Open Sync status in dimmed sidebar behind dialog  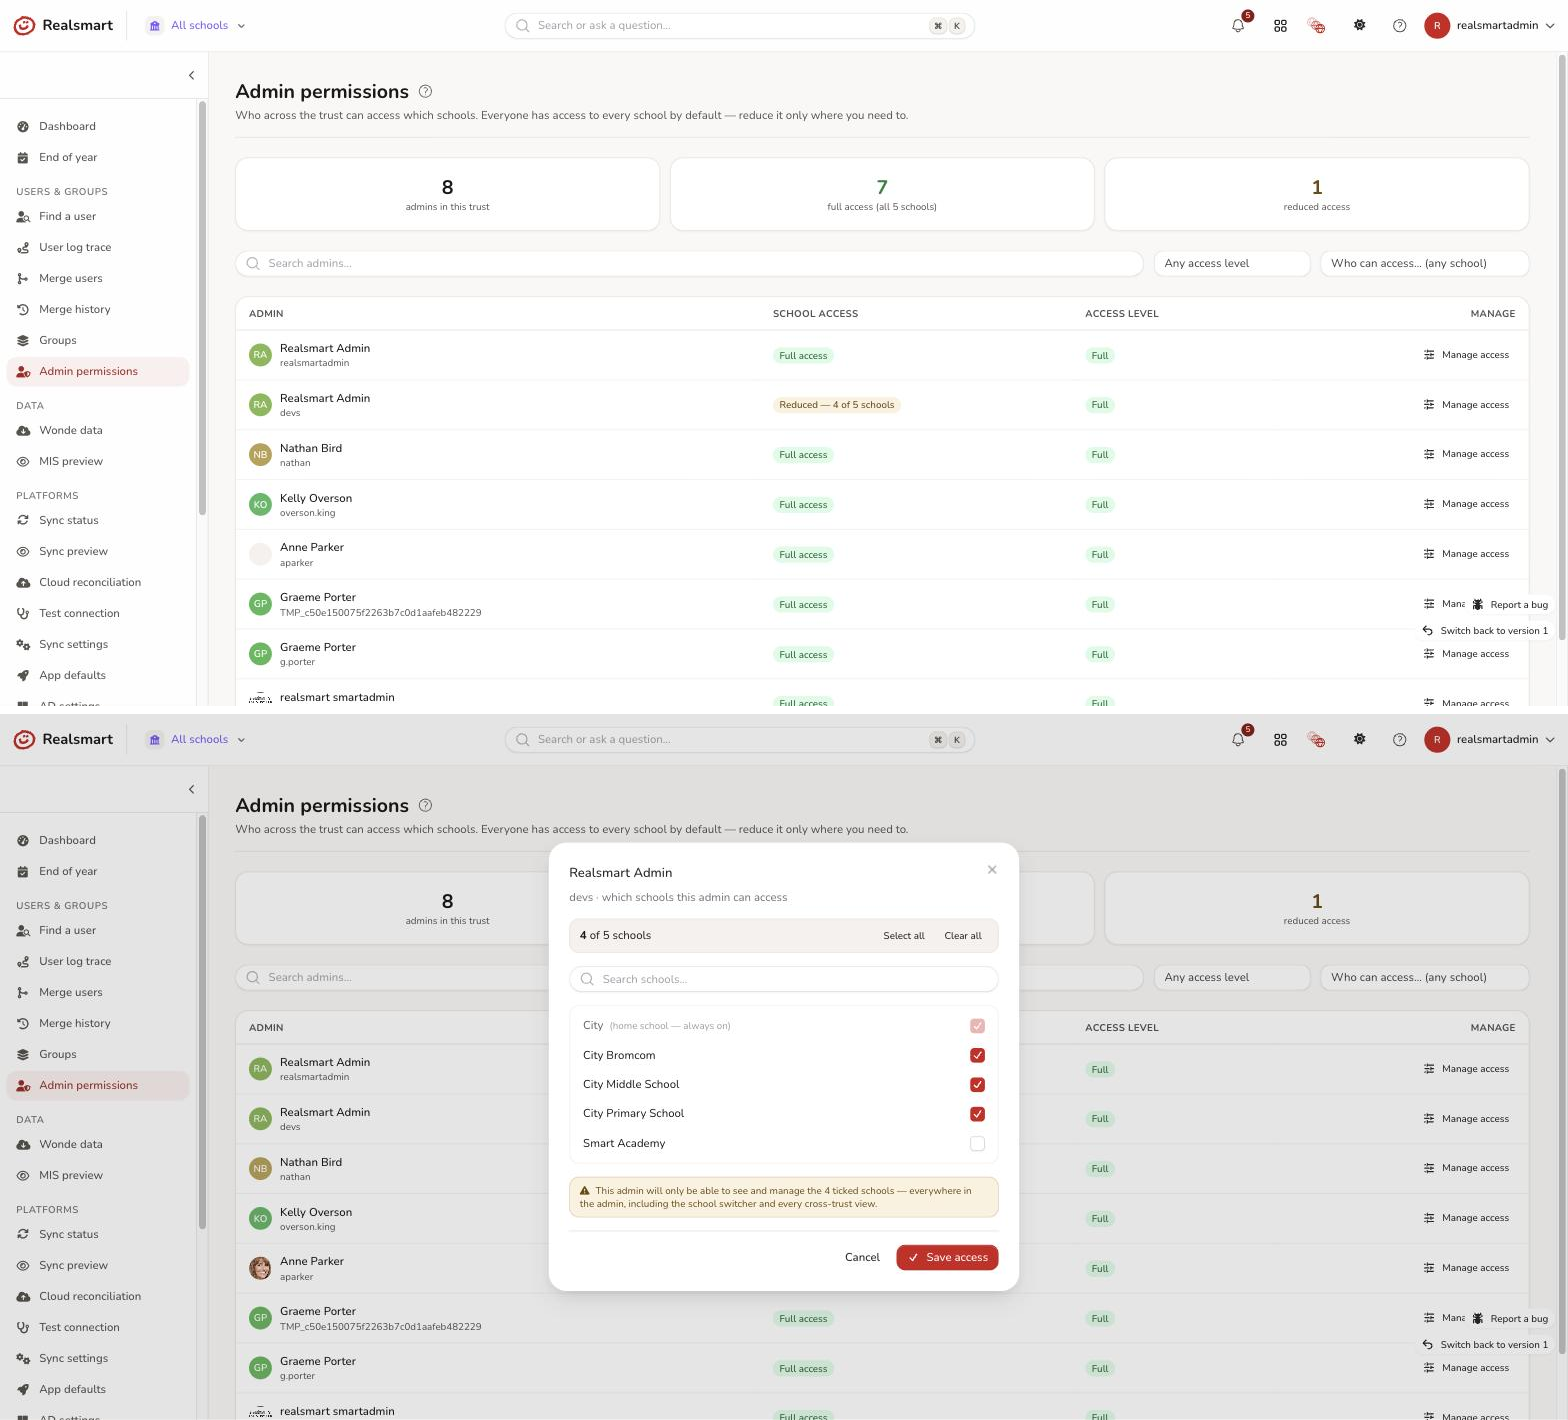tap(98, 1235)
